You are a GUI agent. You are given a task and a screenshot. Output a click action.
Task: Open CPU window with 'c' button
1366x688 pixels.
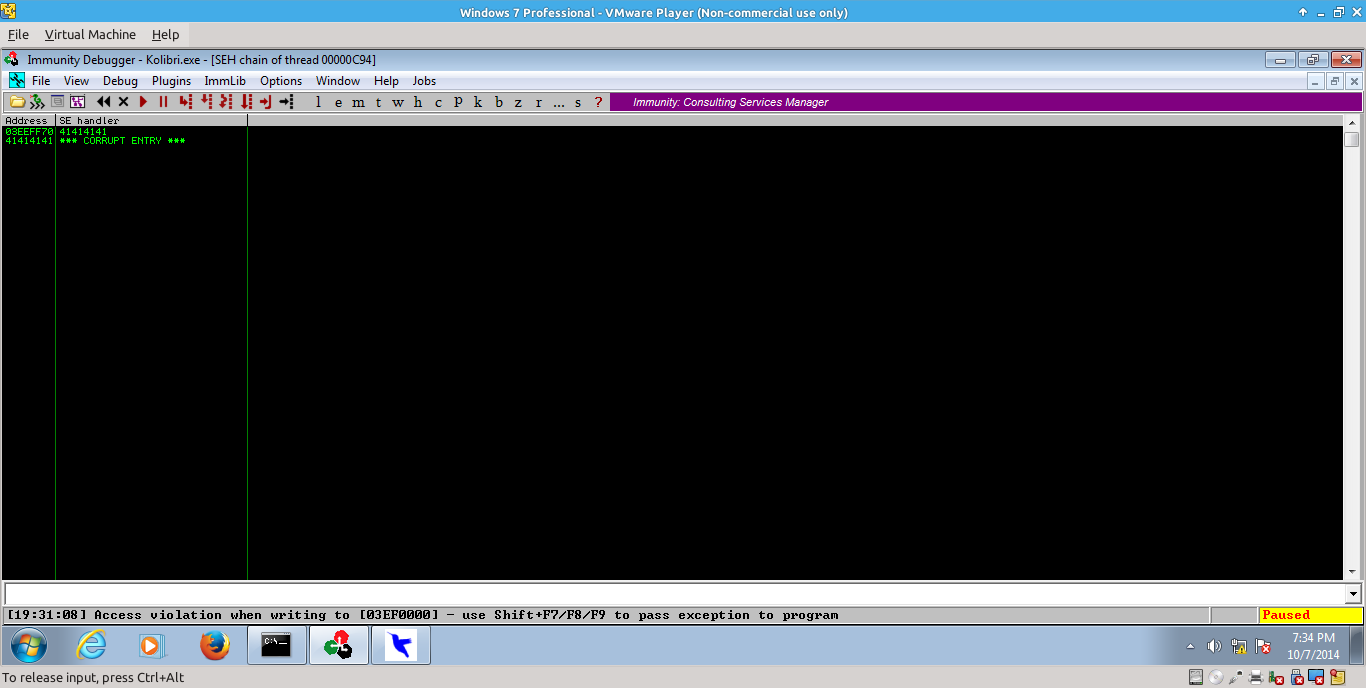438,102
